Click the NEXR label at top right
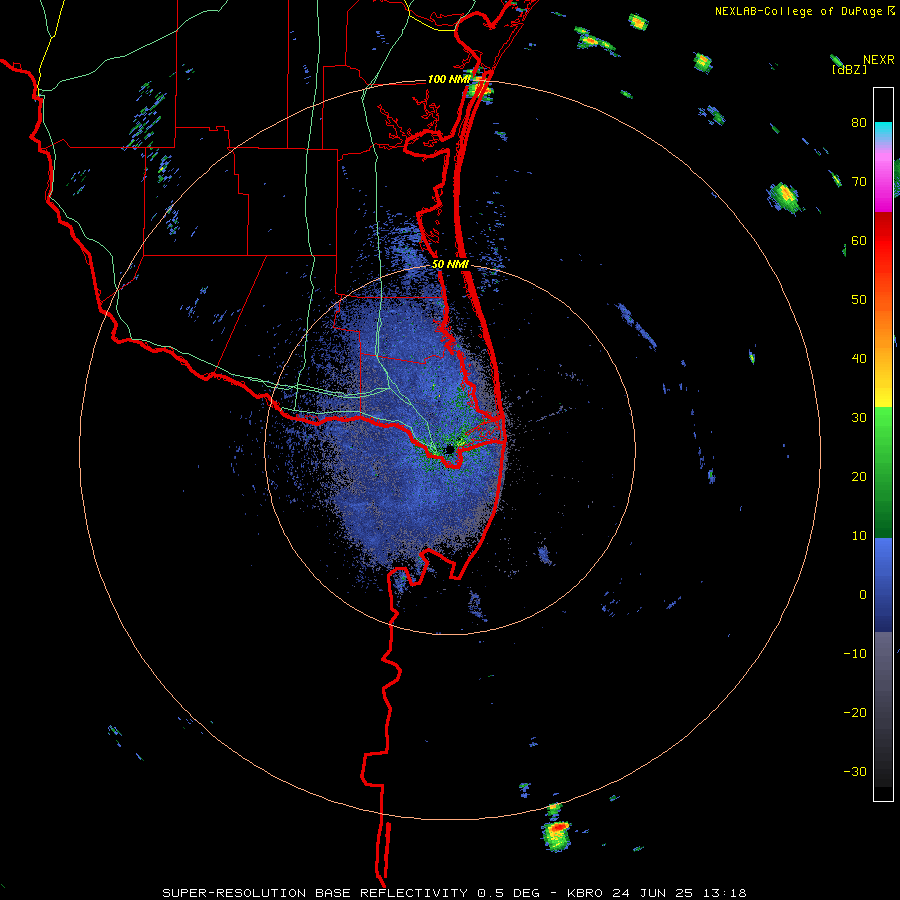Image resolution: width=900 pixels, height=900 pixels. click(x=879, y=60)
